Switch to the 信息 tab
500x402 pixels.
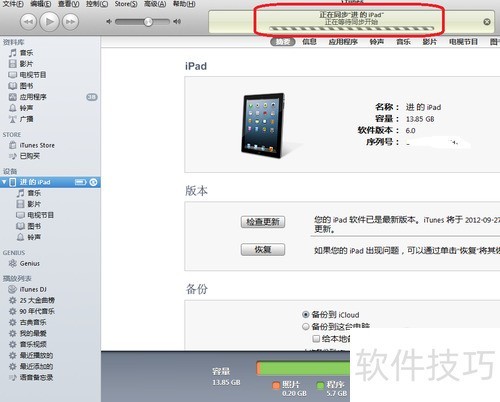[x=309, y=42]
